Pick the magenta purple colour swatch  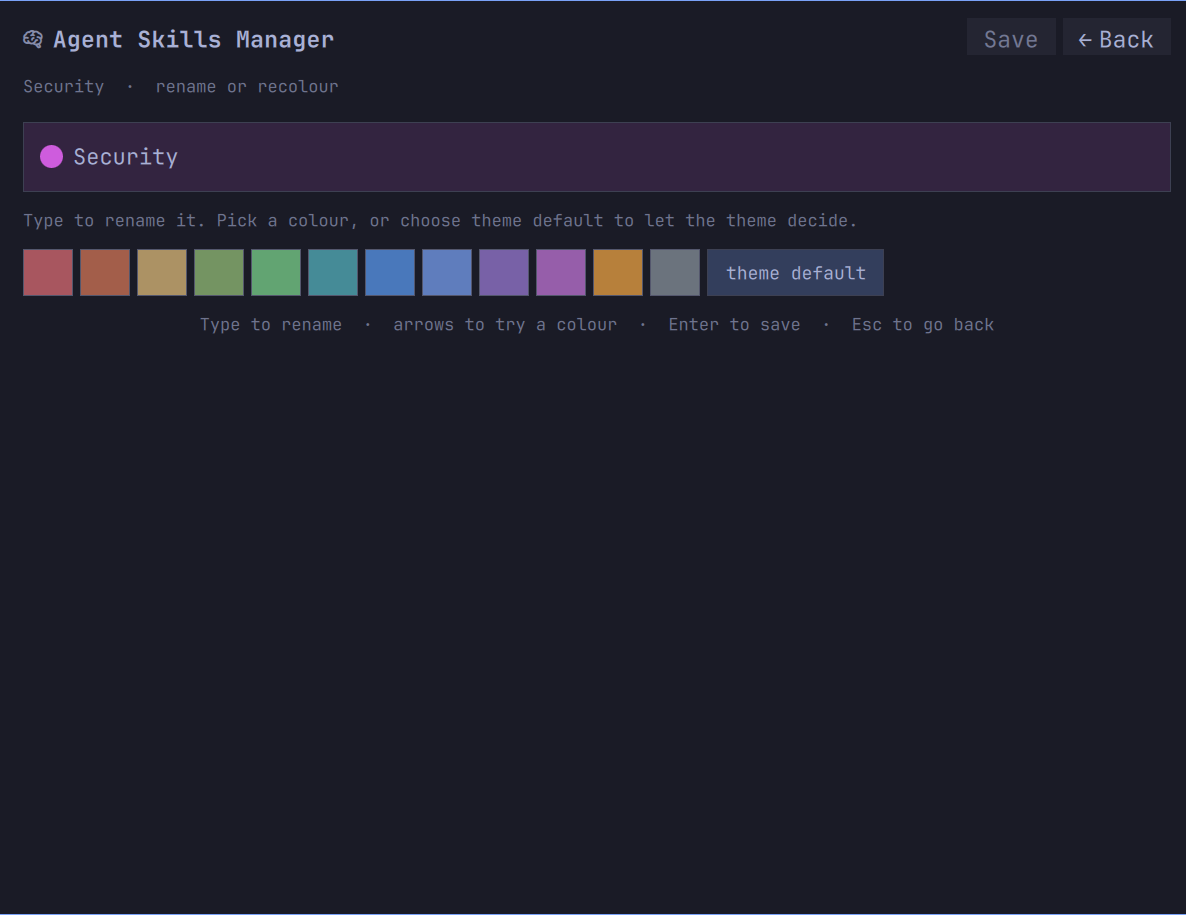click(x=561, y=272)
